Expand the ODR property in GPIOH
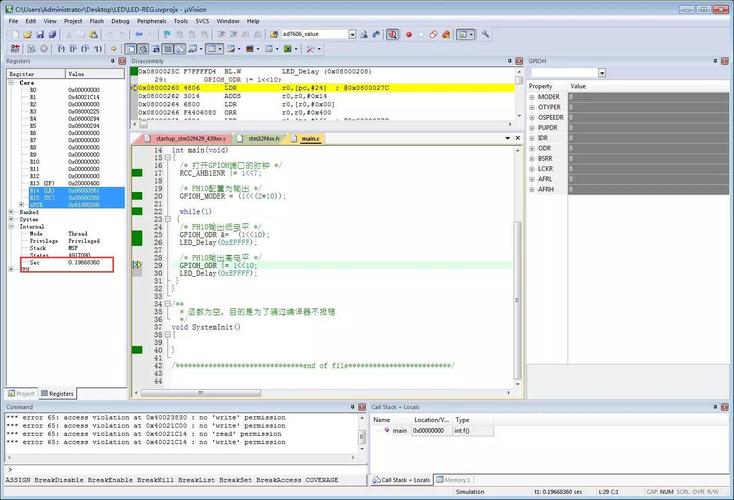734x500 pixels. [532, 148]
